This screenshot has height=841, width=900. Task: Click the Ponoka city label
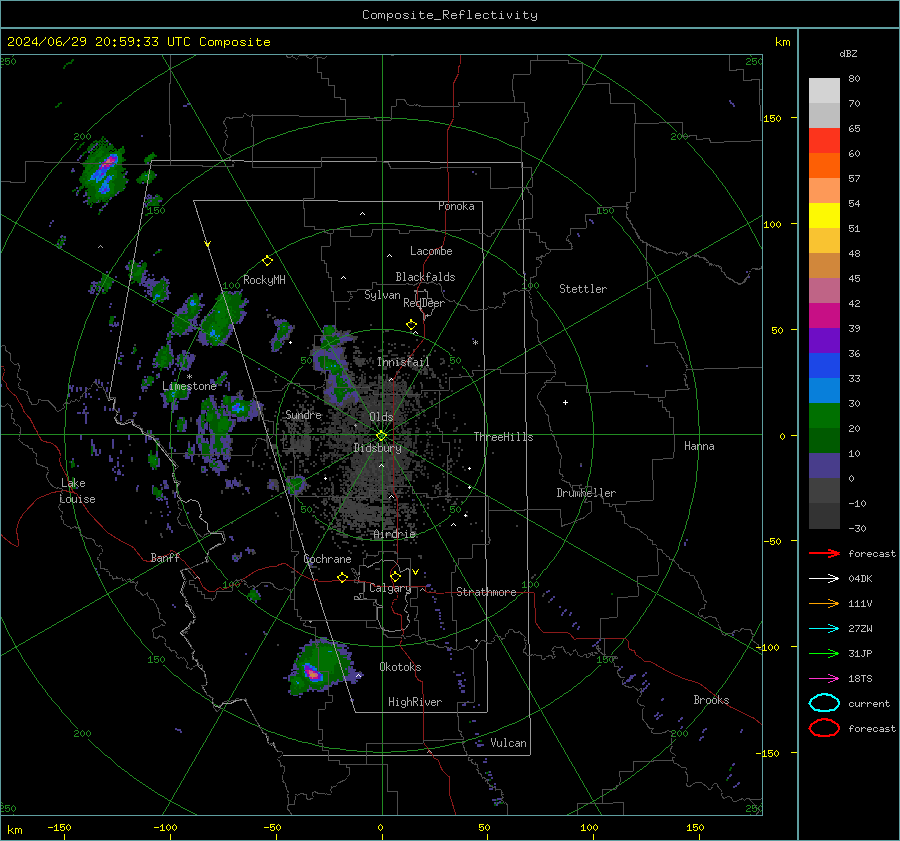[456, 206]
